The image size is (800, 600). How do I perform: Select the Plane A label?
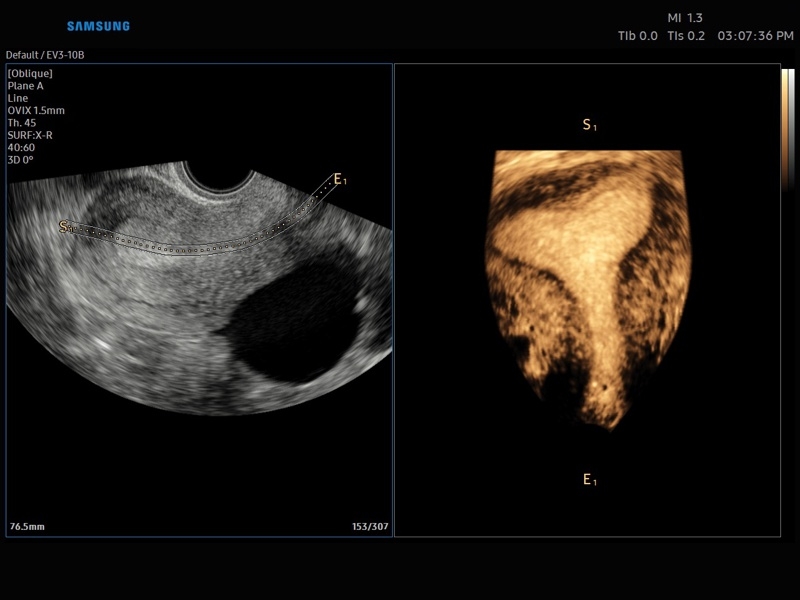(26, 86)
